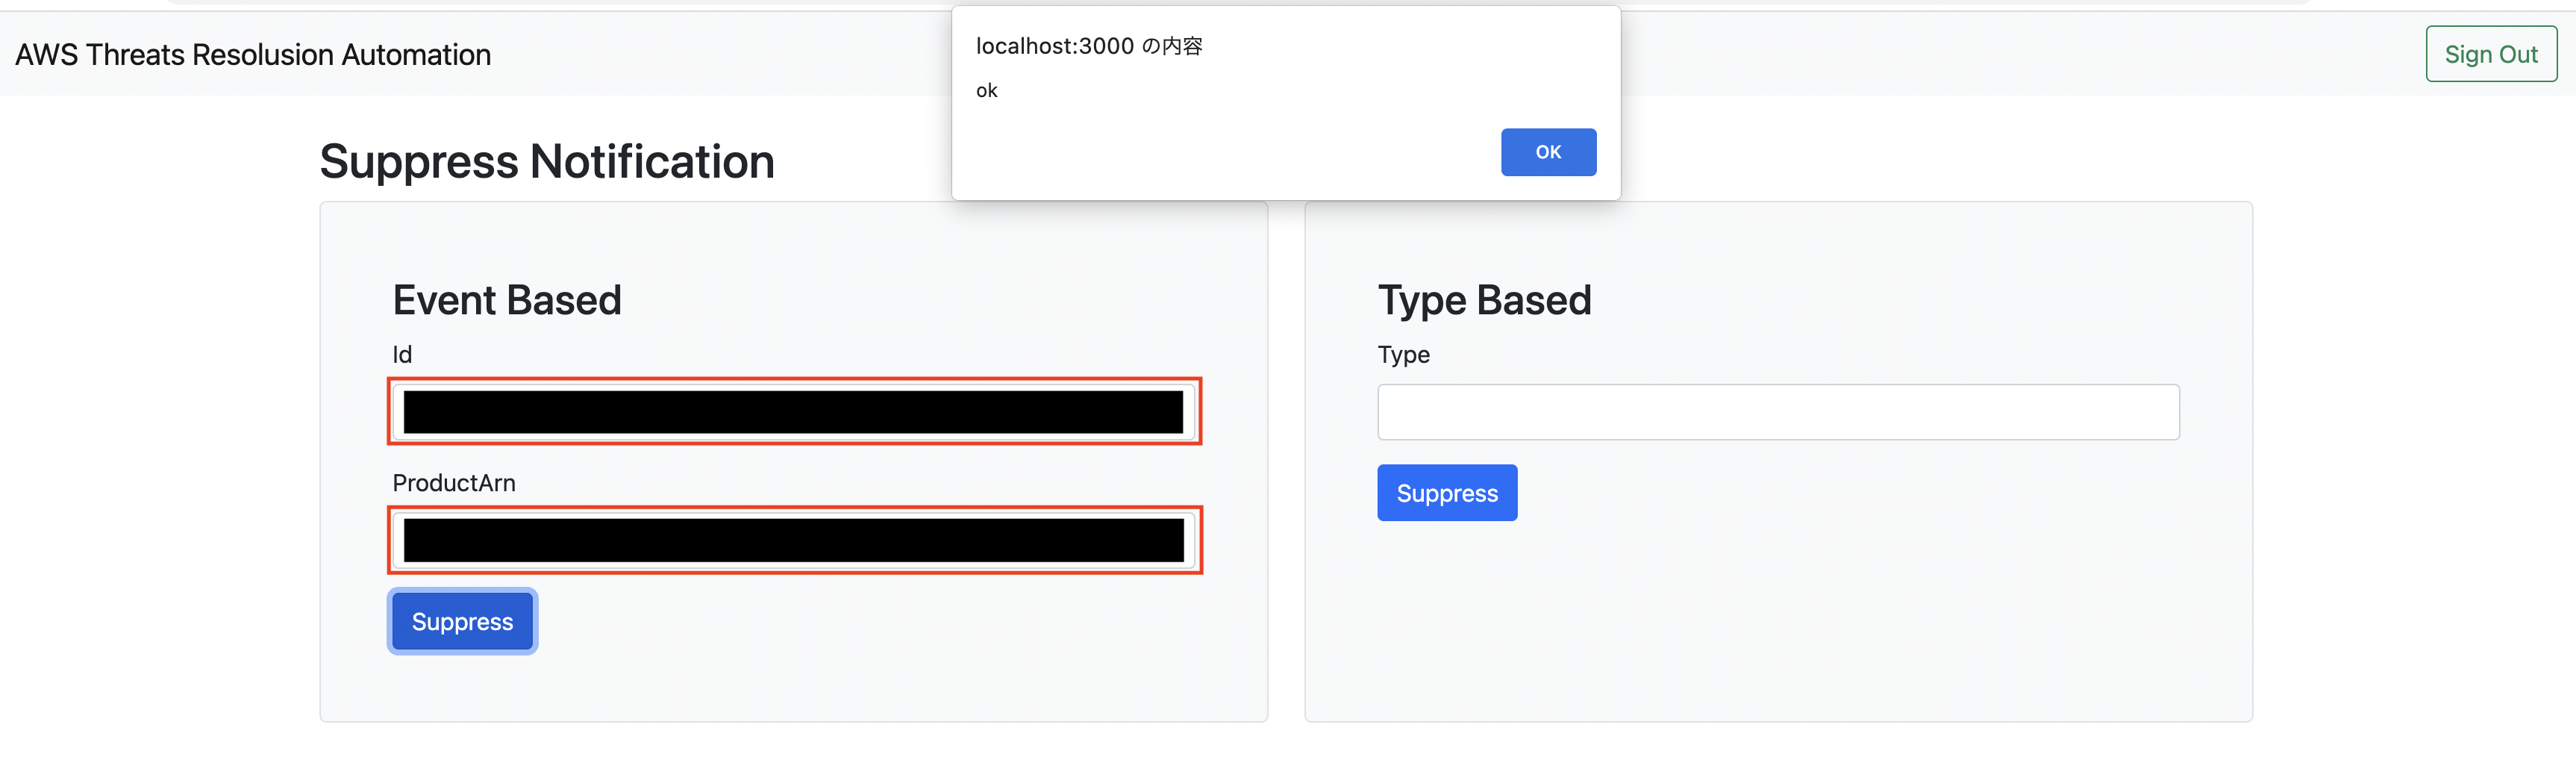
Task: Click OK in the localhost alert dialog
Action: coord(1547,152)
